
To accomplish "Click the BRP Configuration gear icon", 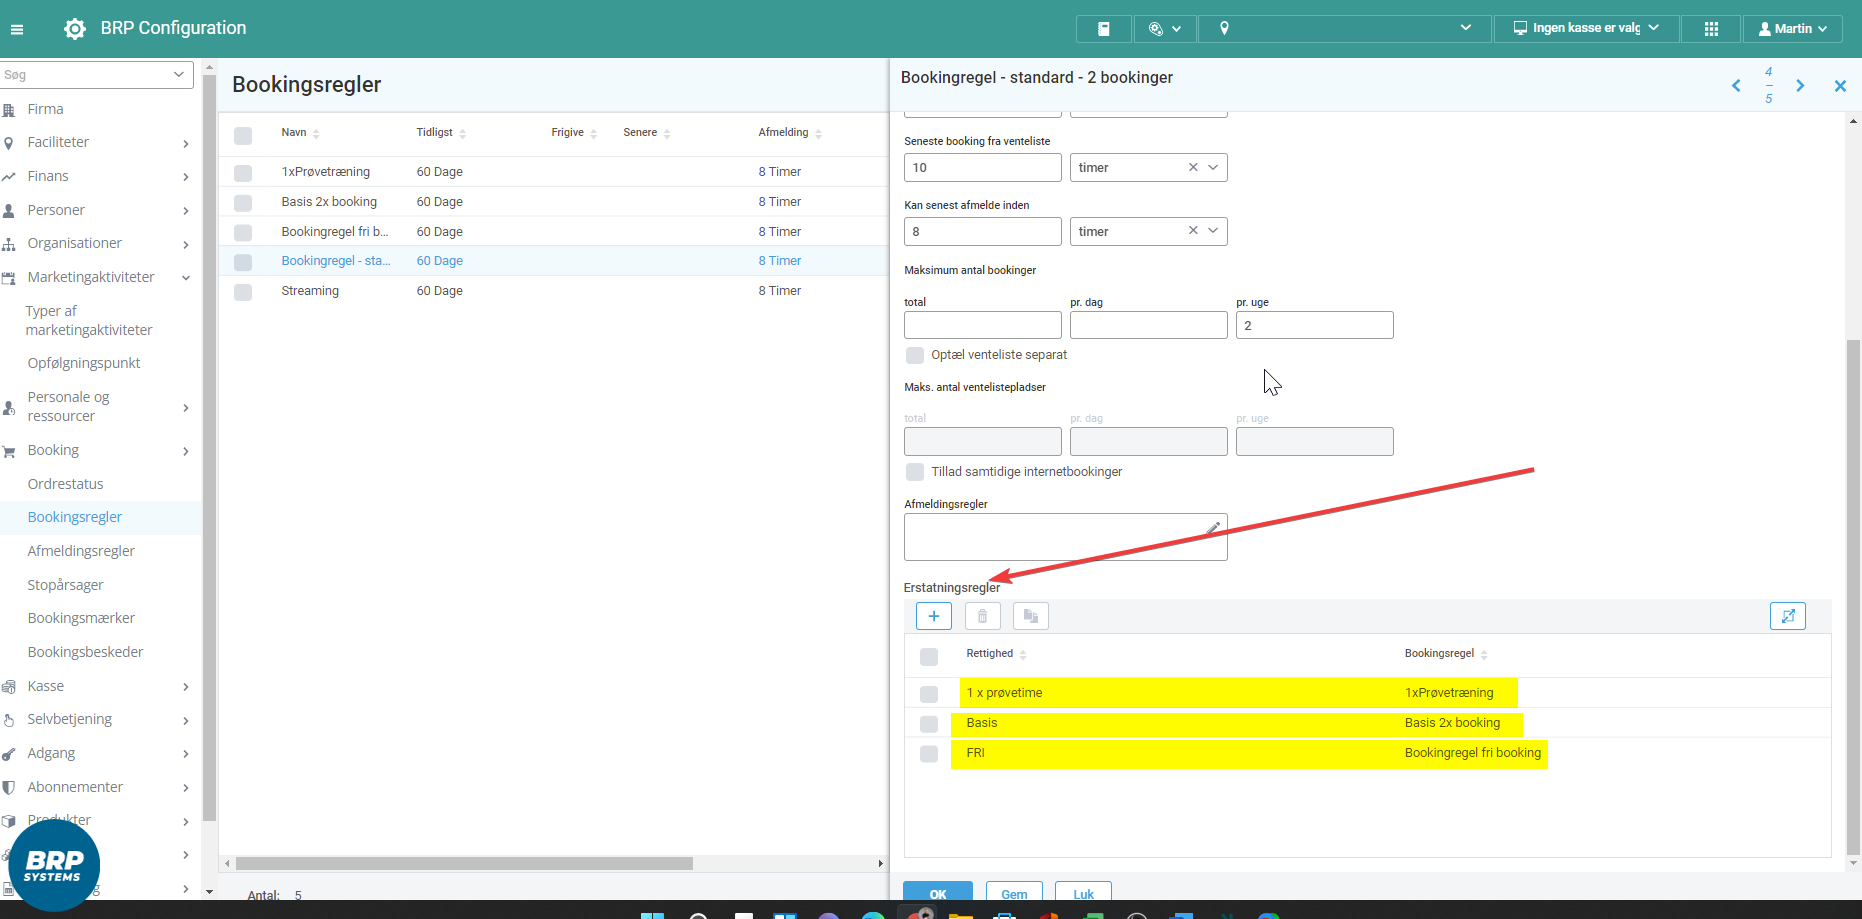I will click(75, 29).
